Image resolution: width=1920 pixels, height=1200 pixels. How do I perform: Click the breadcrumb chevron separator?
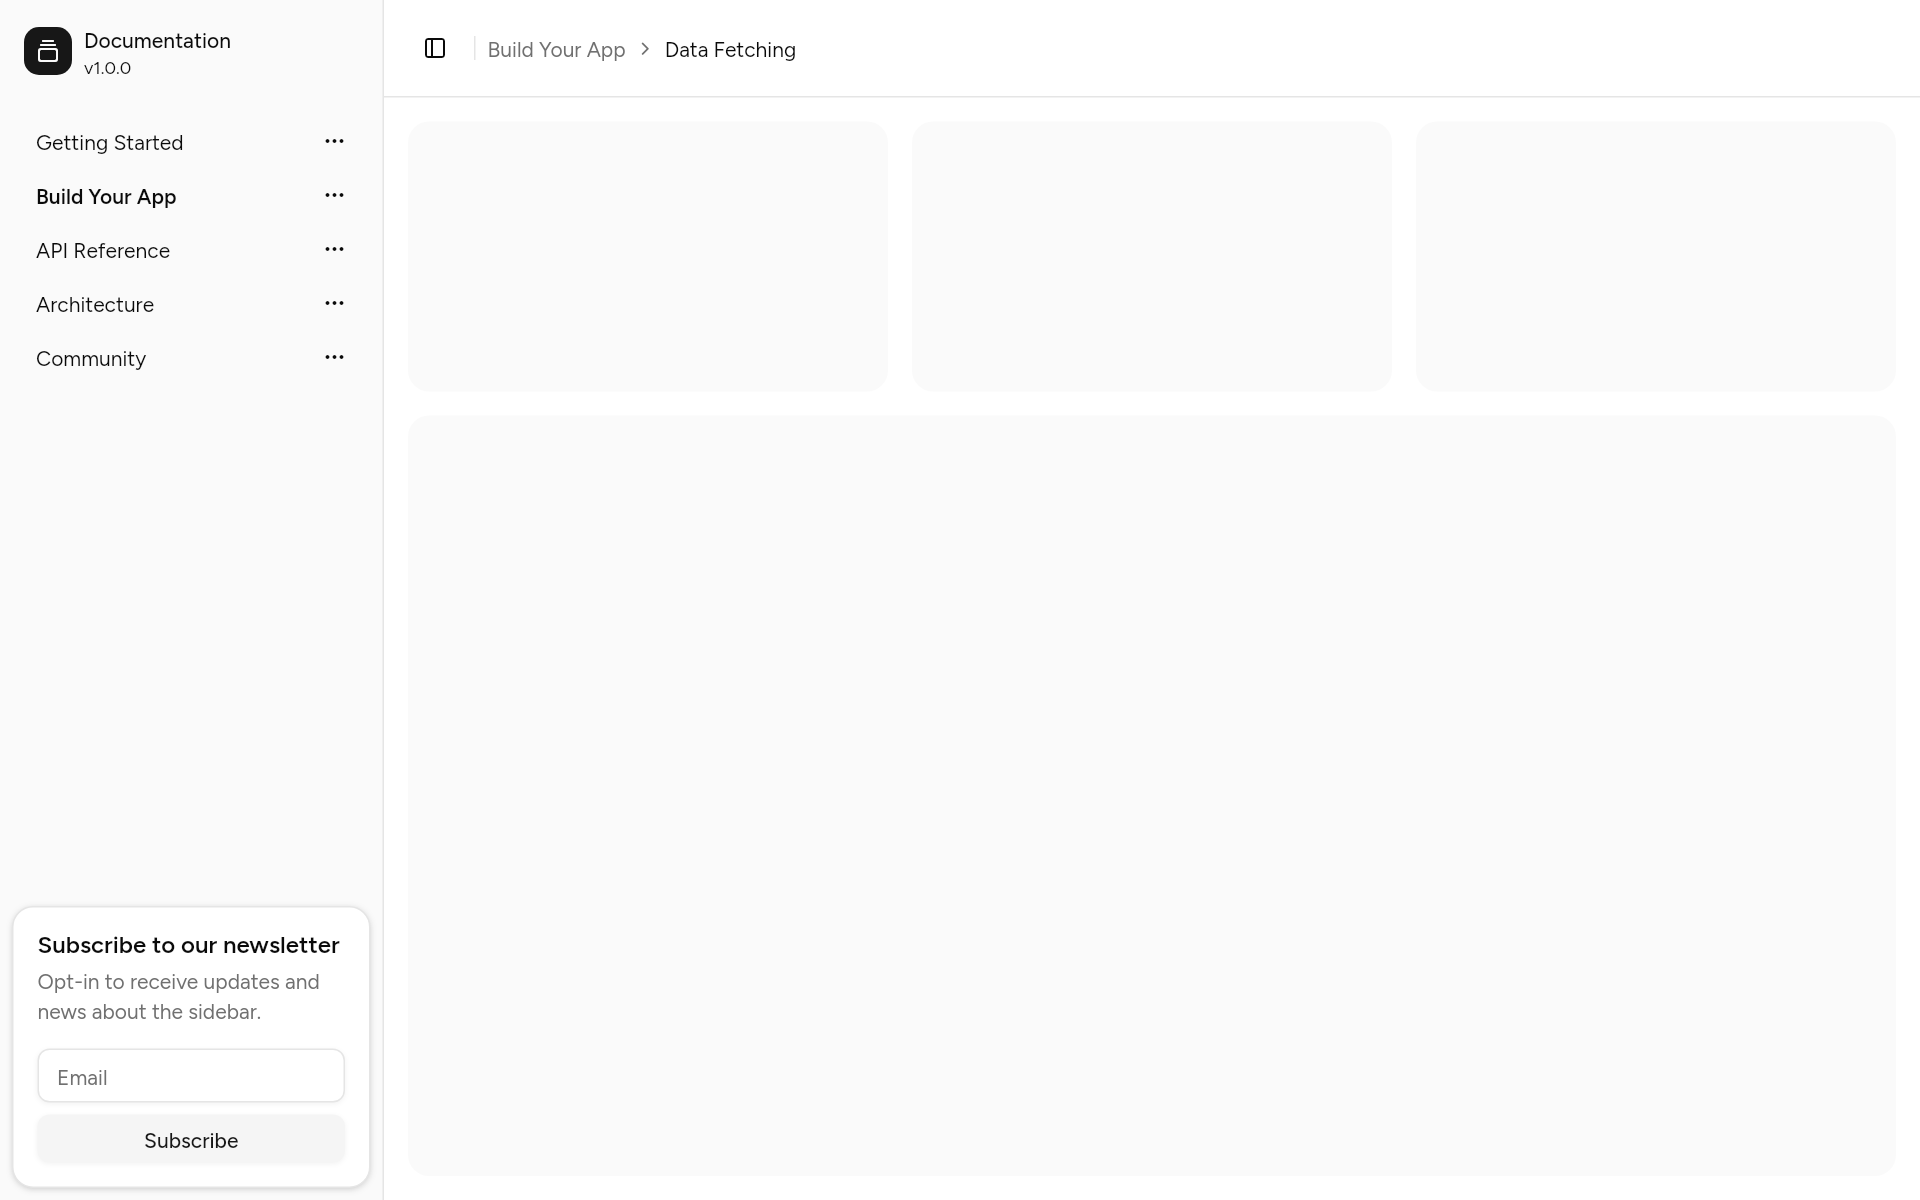645,49
